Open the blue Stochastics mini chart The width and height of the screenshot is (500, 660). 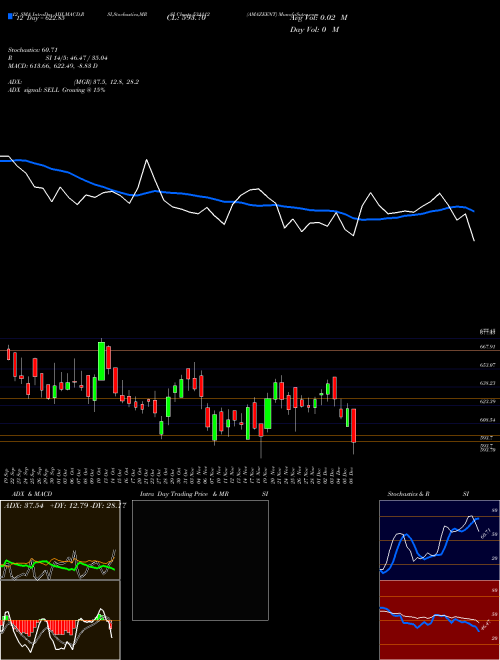tap(439, 540)
